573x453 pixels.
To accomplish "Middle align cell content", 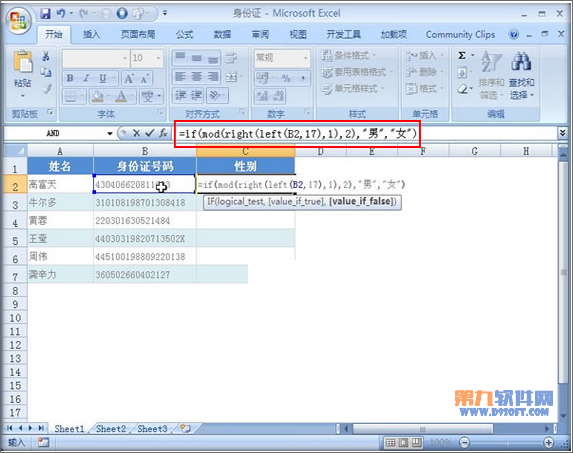I will (197, 57).
